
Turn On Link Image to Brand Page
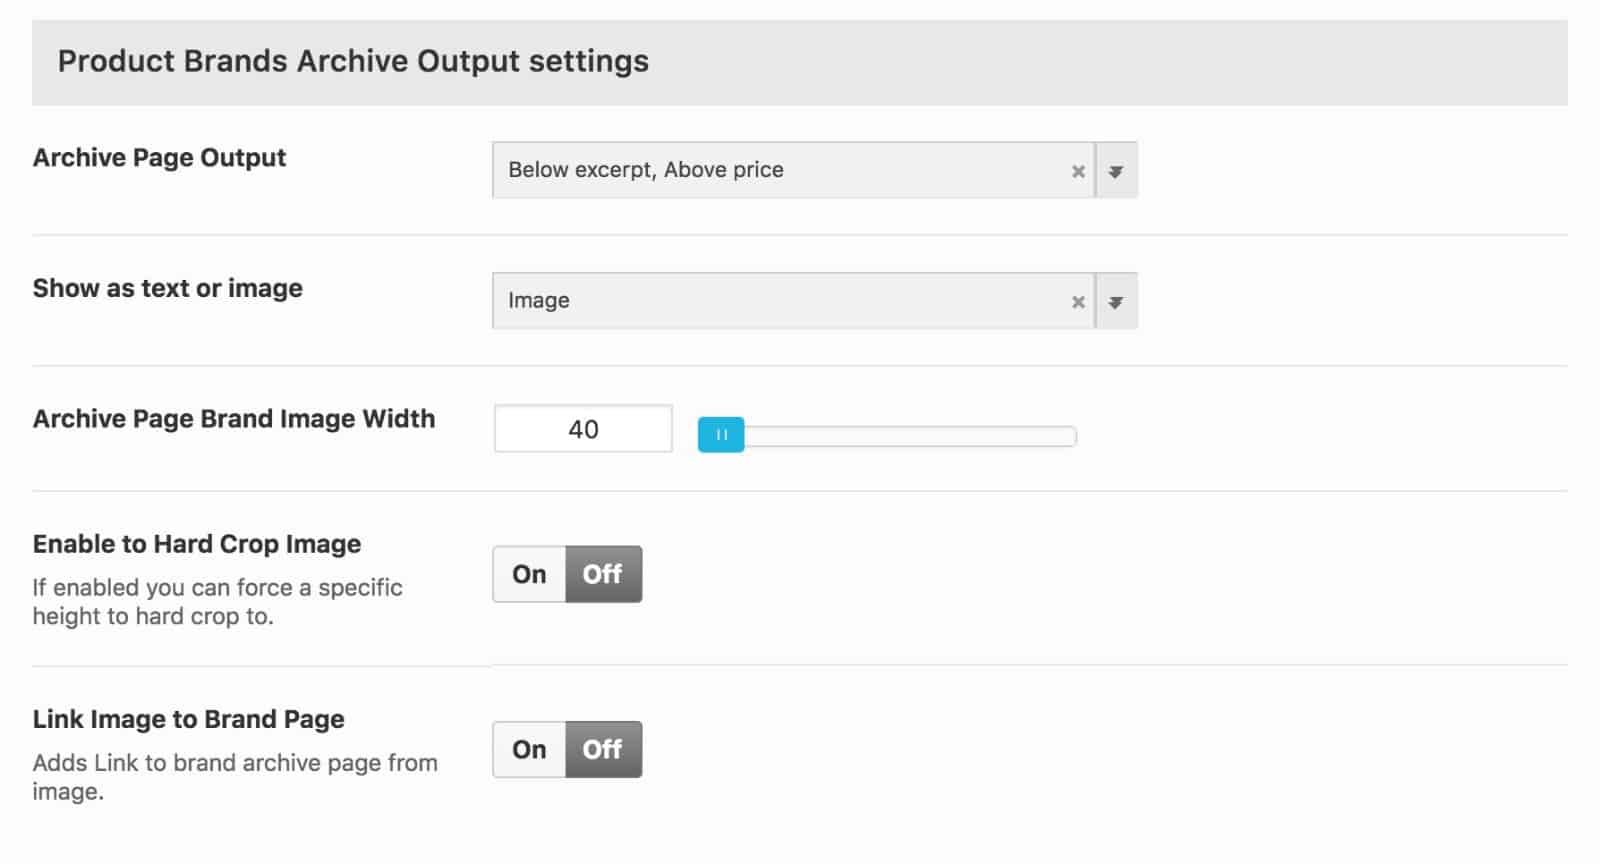tap(529, 749)
